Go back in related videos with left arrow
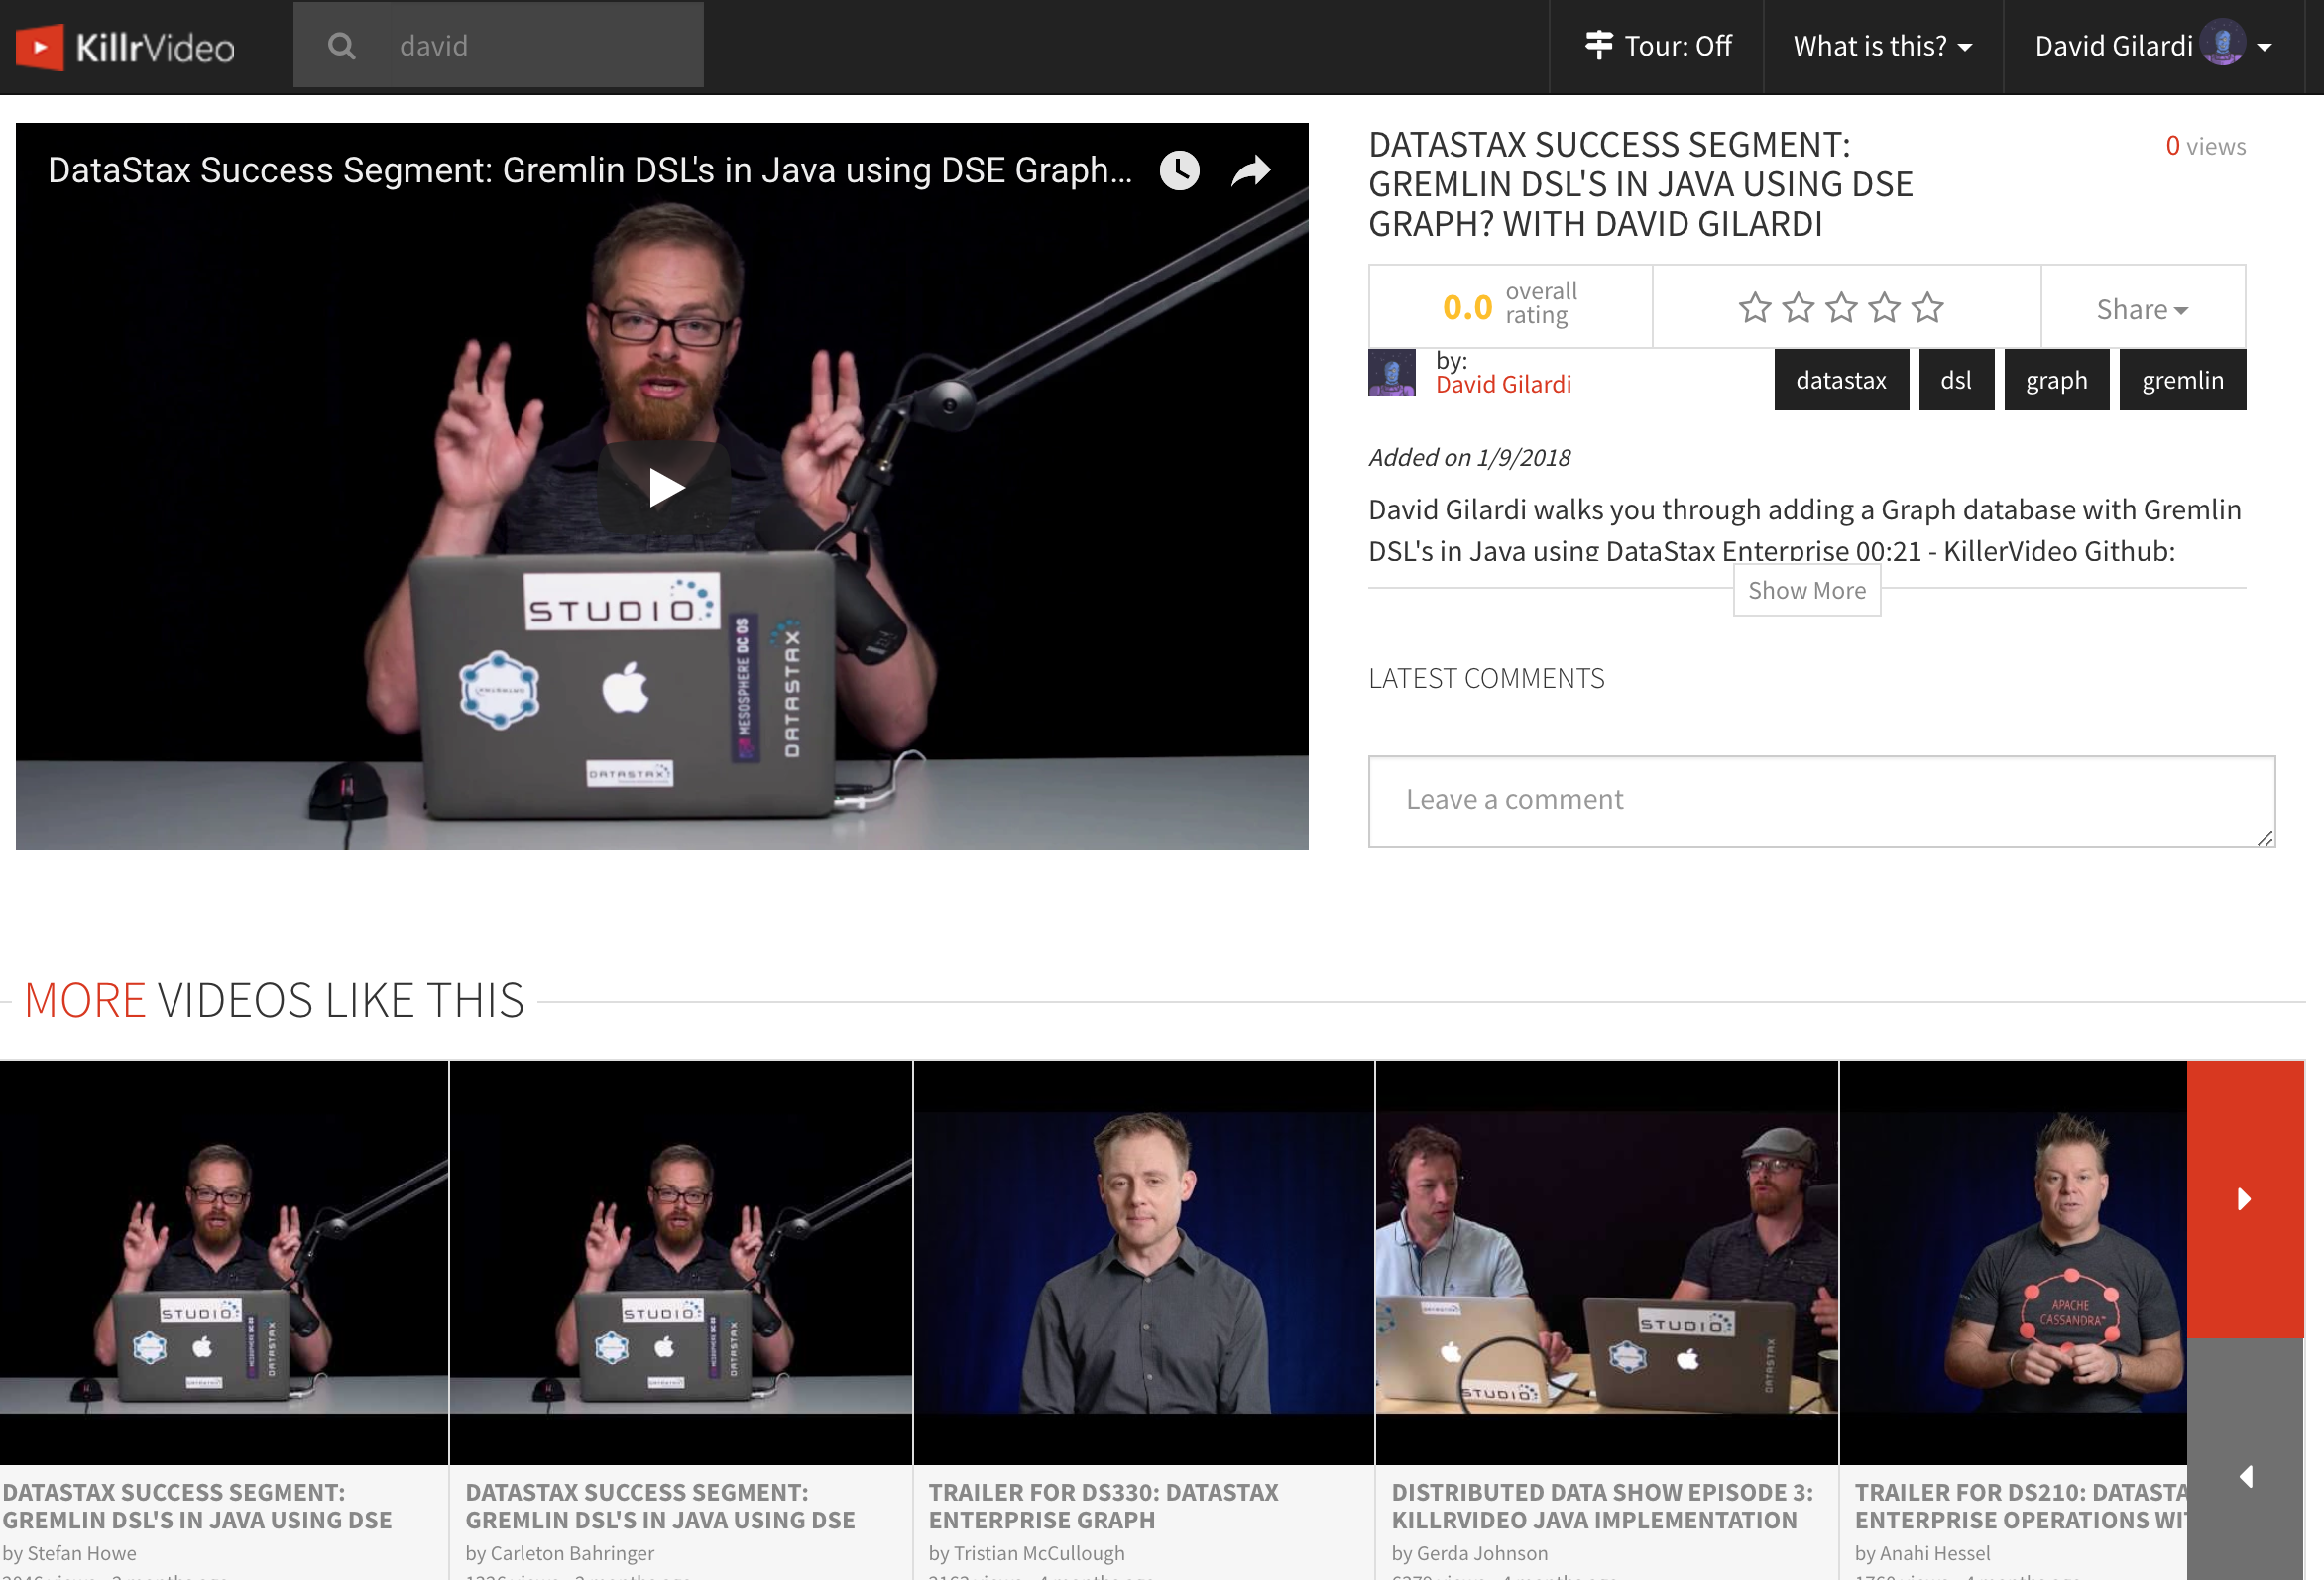 (x=2245, y=1475)
